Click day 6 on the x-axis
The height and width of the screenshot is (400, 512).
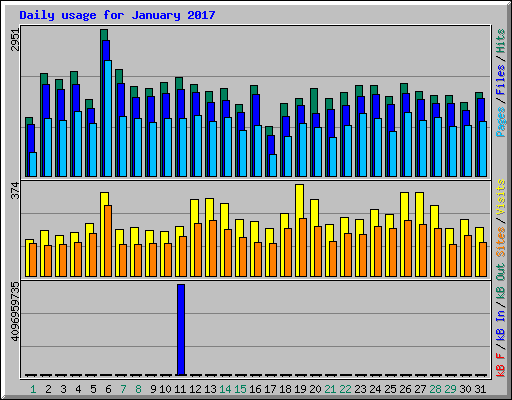(x=108, y=389)
